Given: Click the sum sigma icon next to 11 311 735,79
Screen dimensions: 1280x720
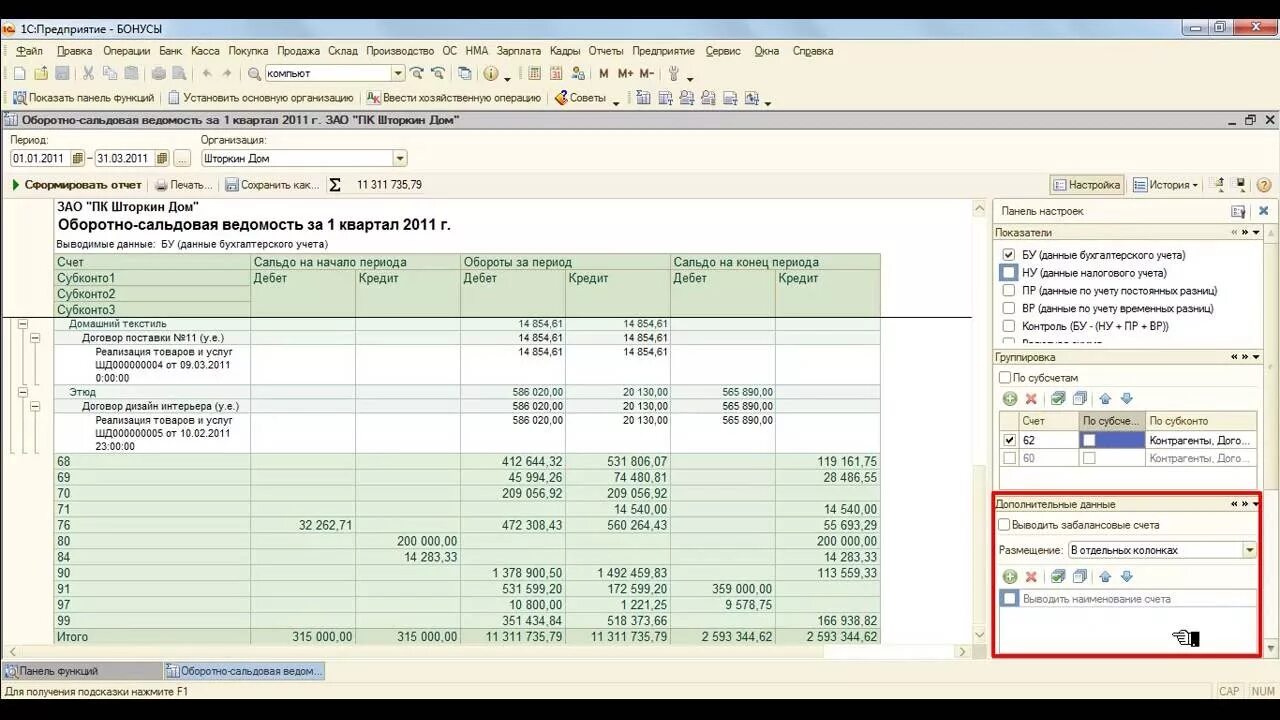Looking at the screenshot, I should tap(335, 185).
